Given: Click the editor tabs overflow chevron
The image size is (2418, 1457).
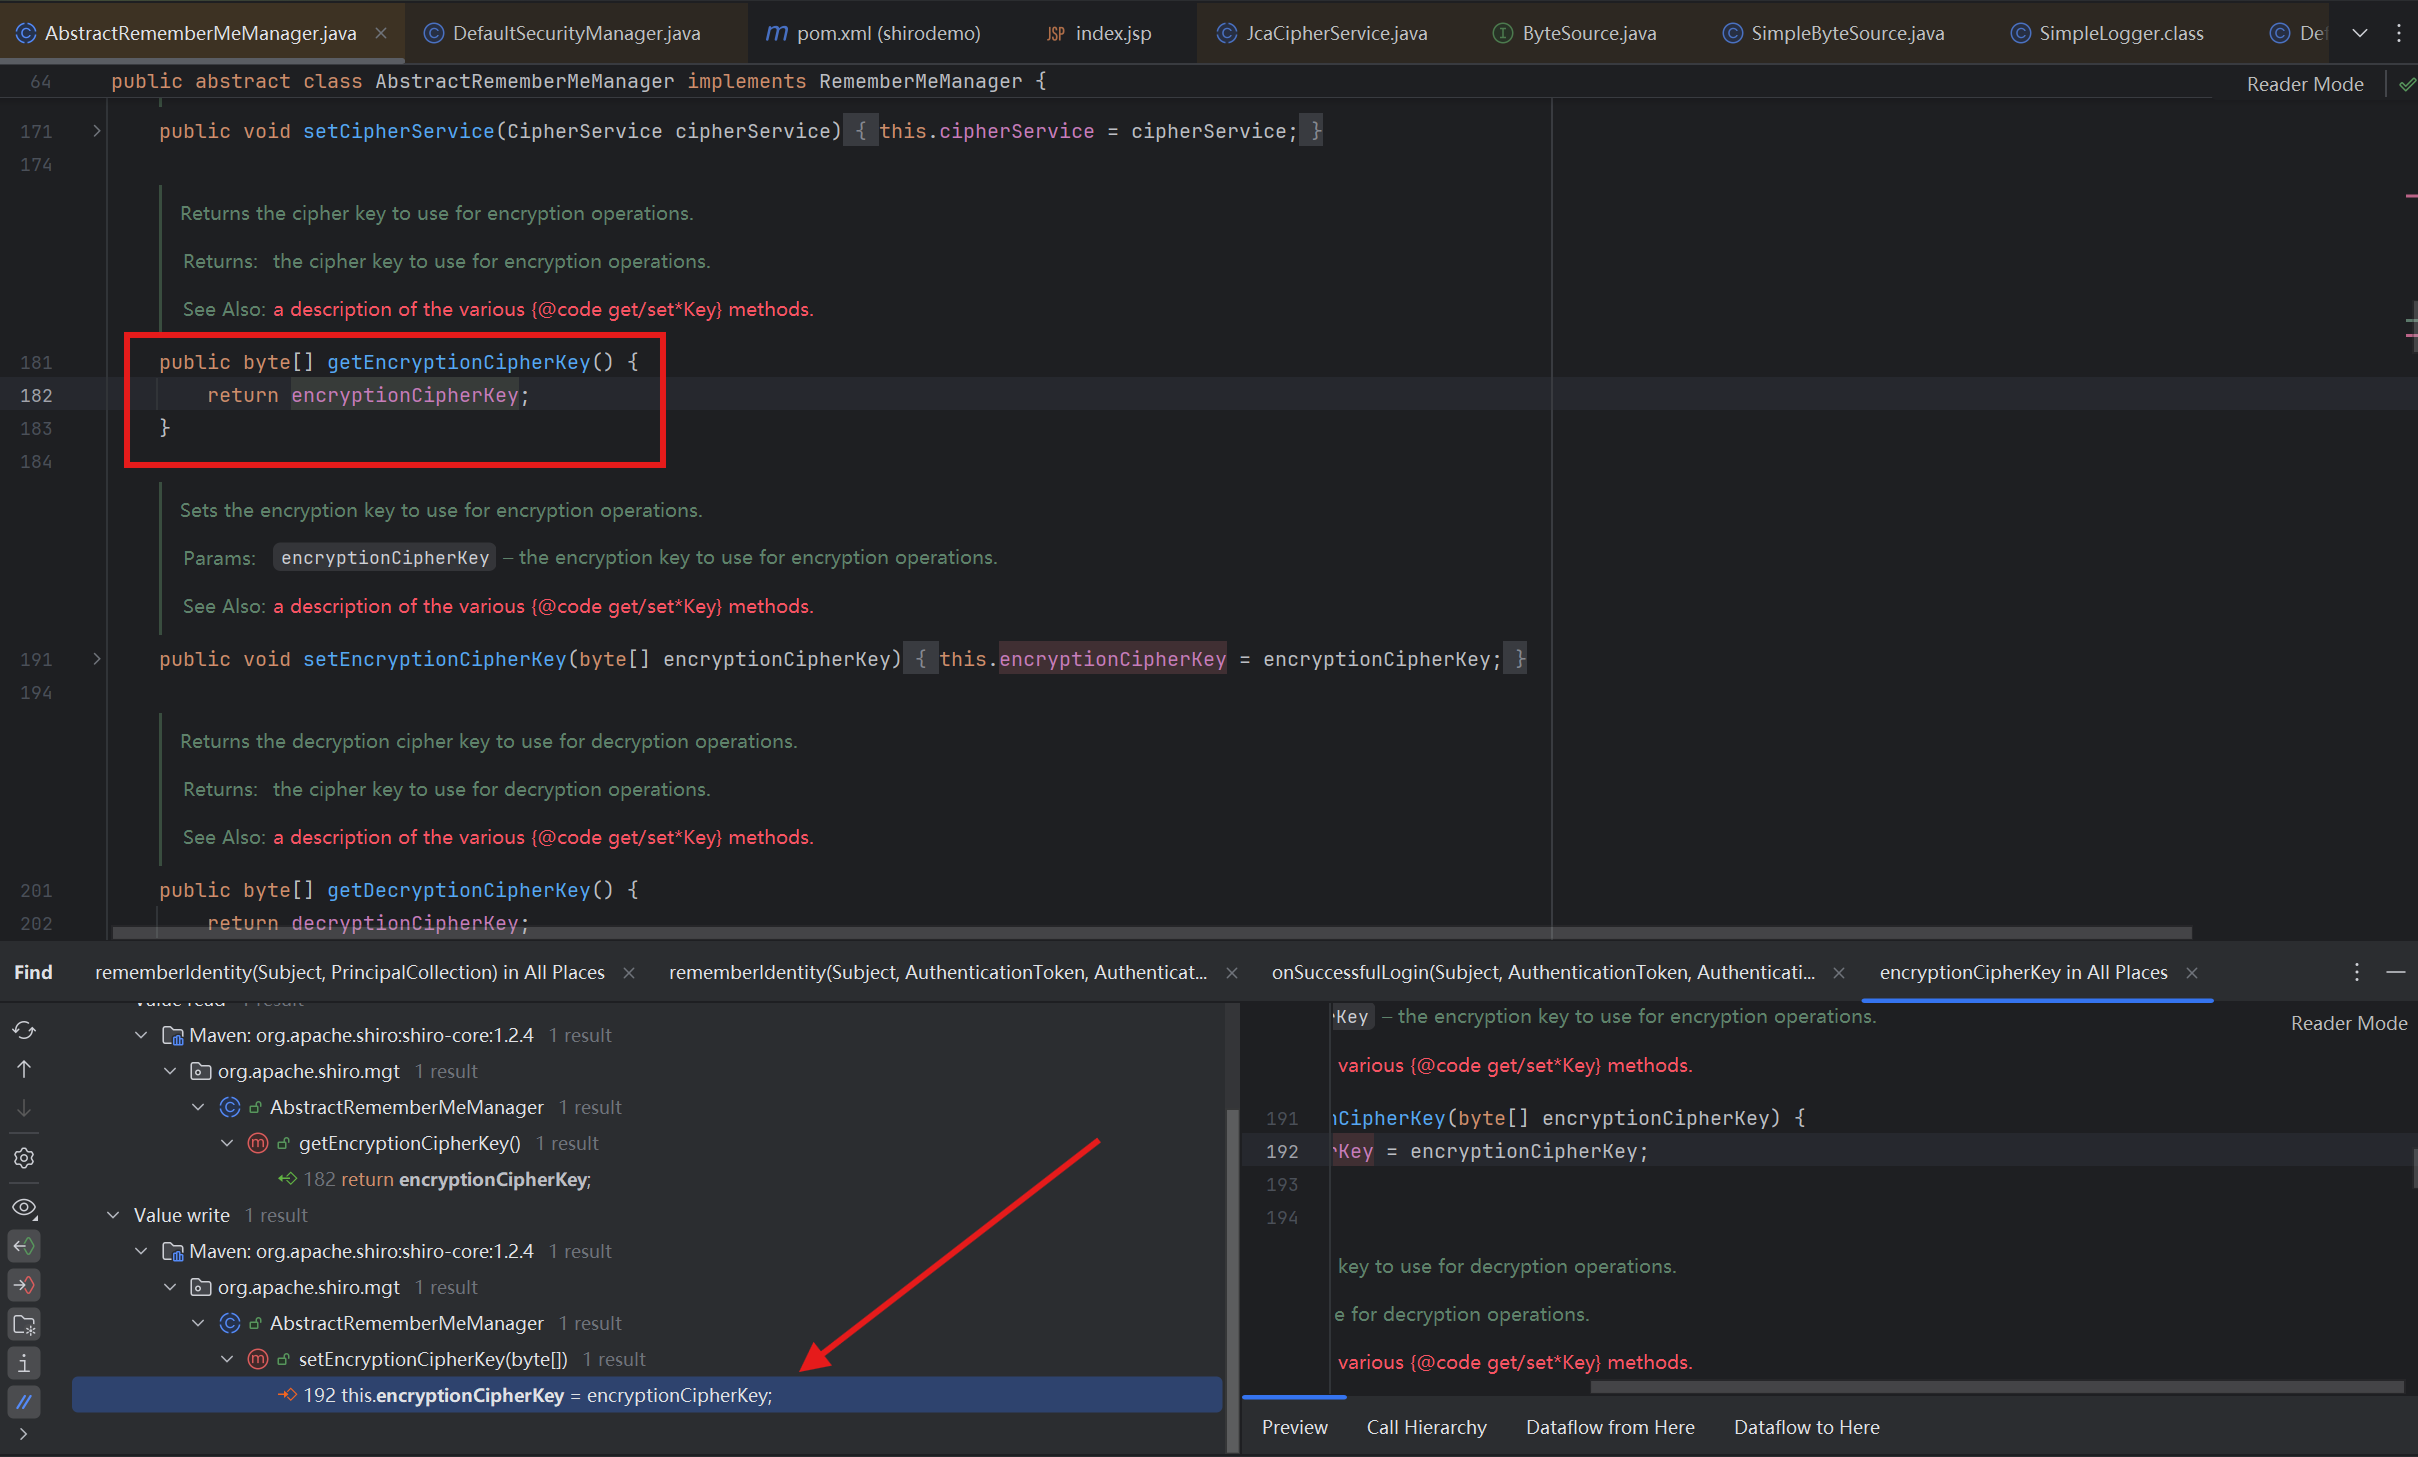Looking at the screenshot, I should click(2360, 33).
